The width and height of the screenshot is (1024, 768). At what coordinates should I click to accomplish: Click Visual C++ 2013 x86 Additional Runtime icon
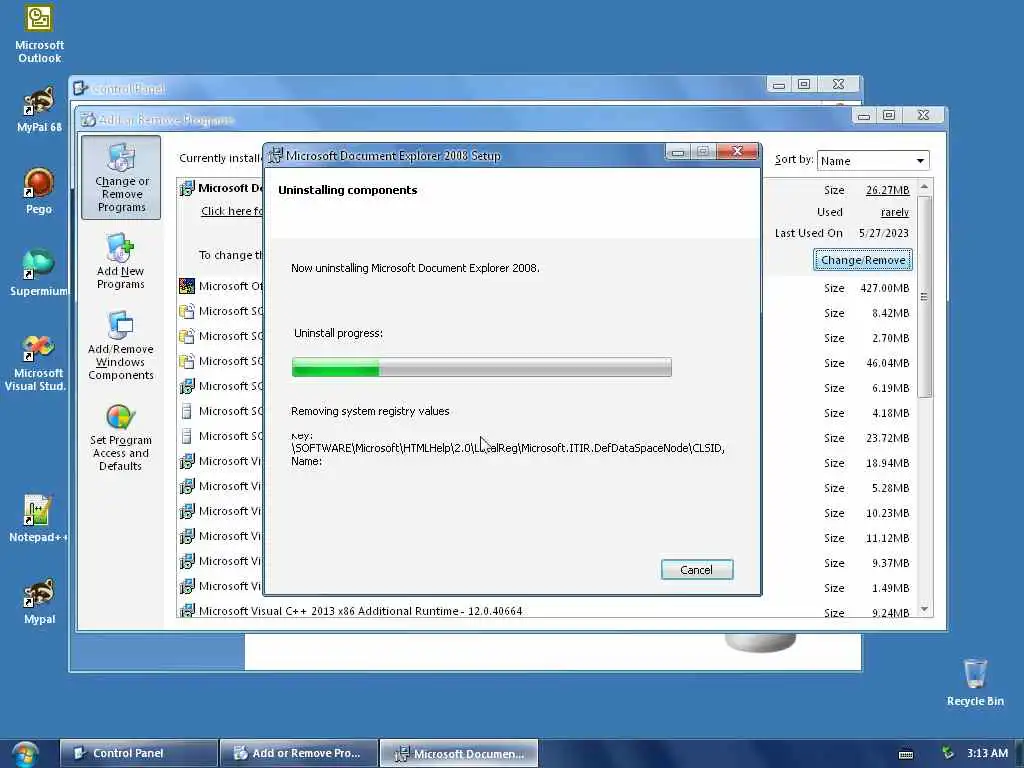(187, 611)
